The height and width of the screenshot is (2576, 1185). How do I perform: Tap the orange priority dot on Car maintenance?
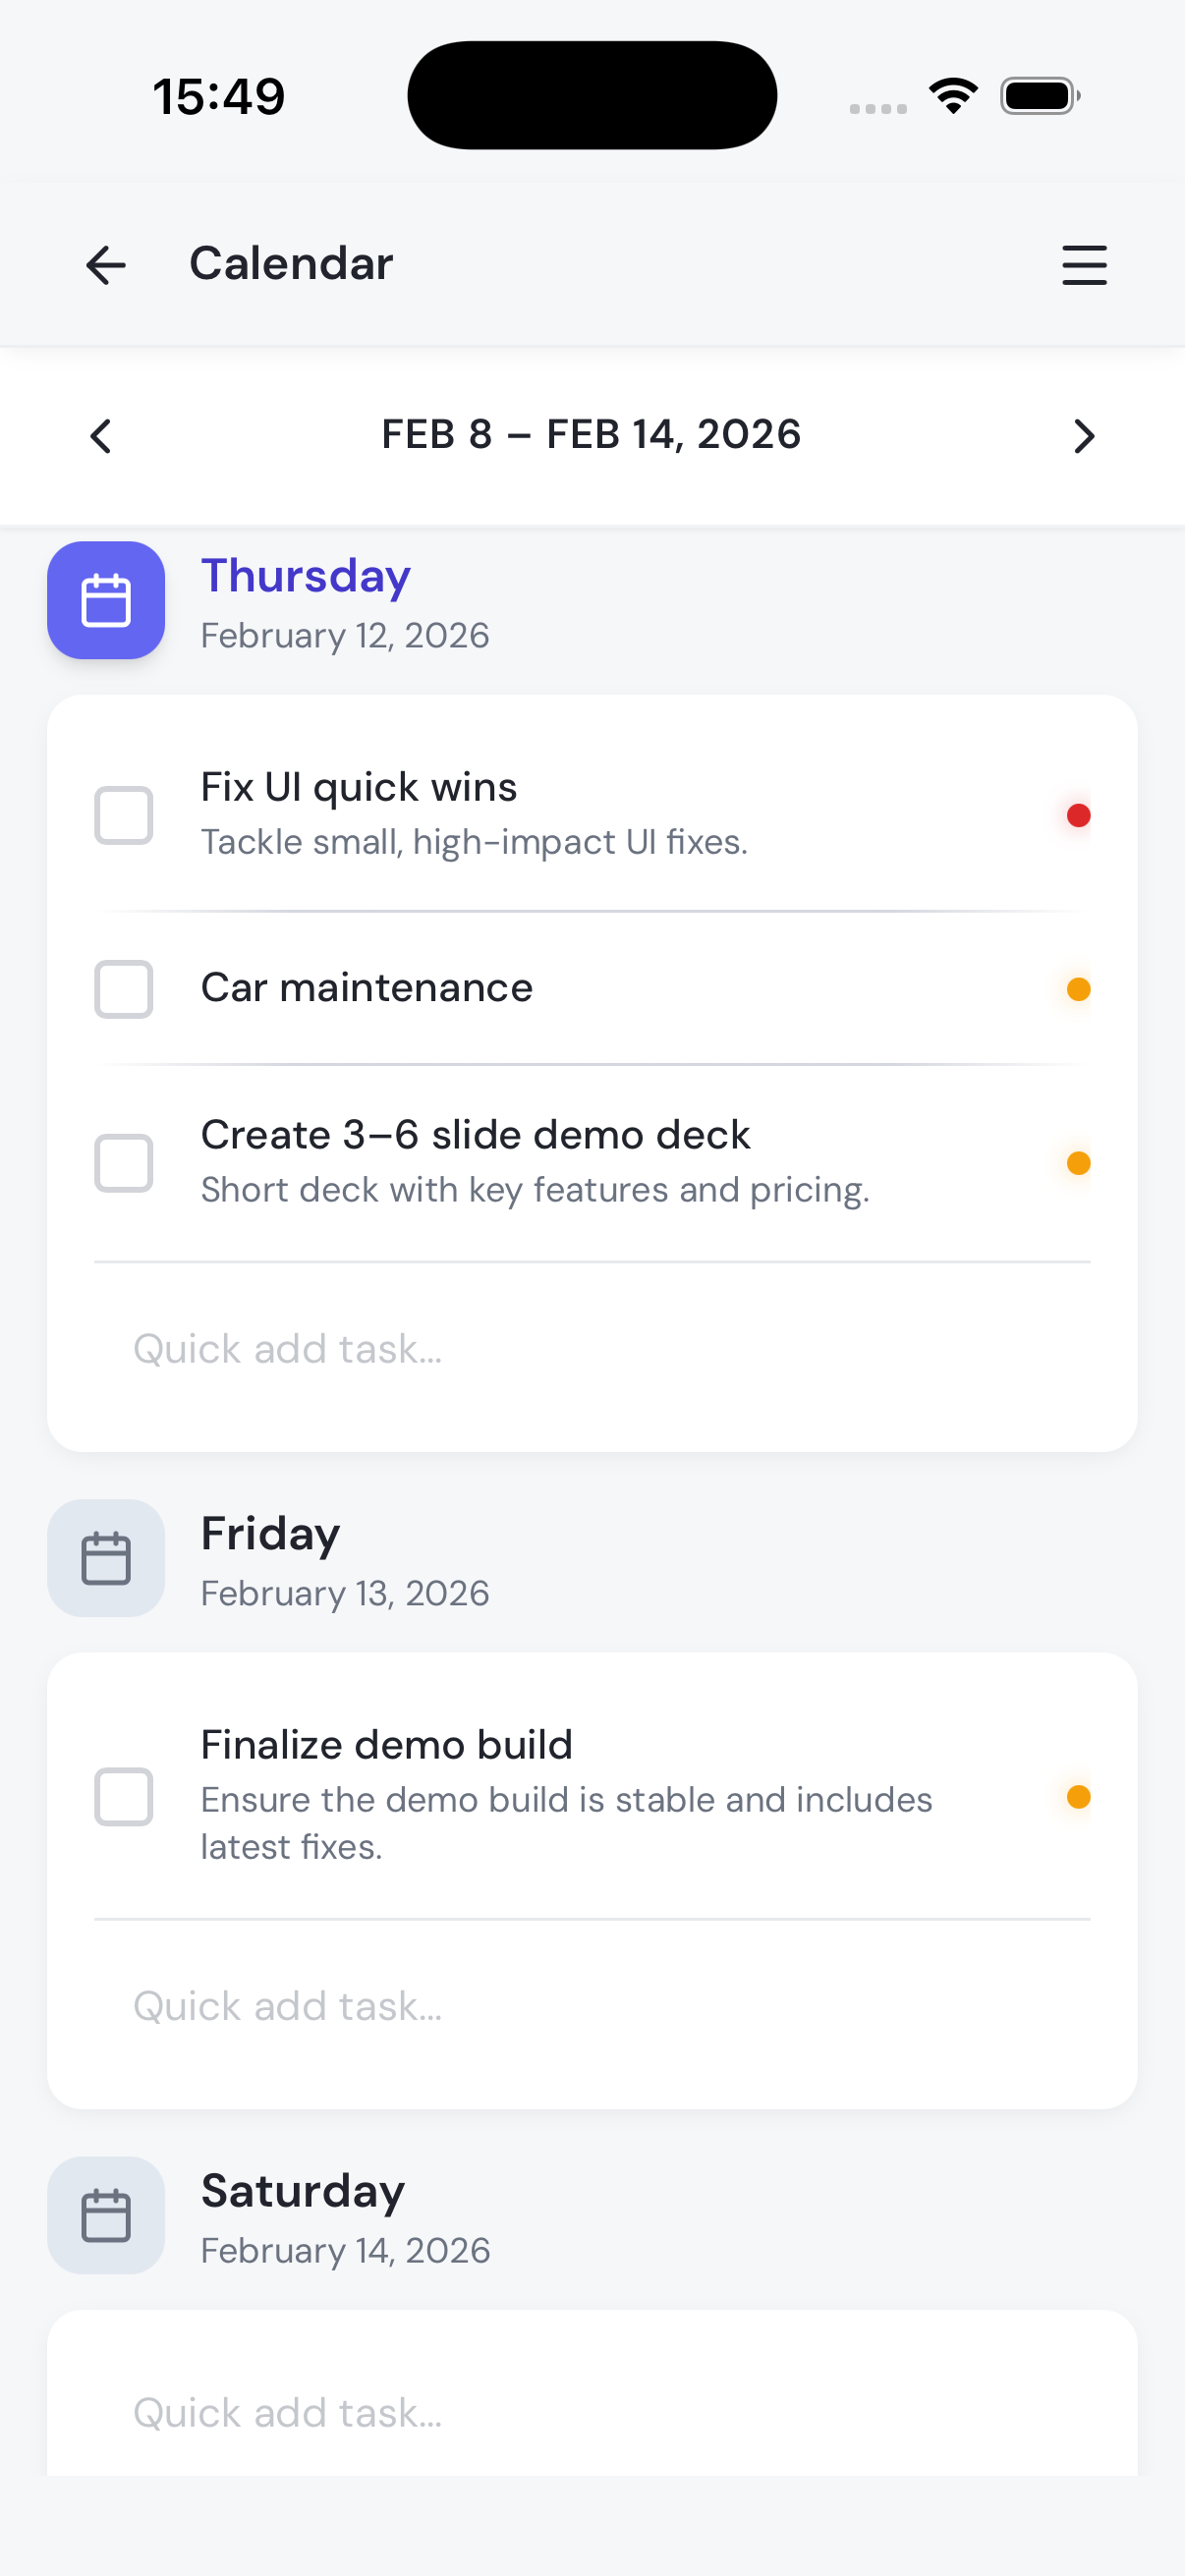point(1078,989)
